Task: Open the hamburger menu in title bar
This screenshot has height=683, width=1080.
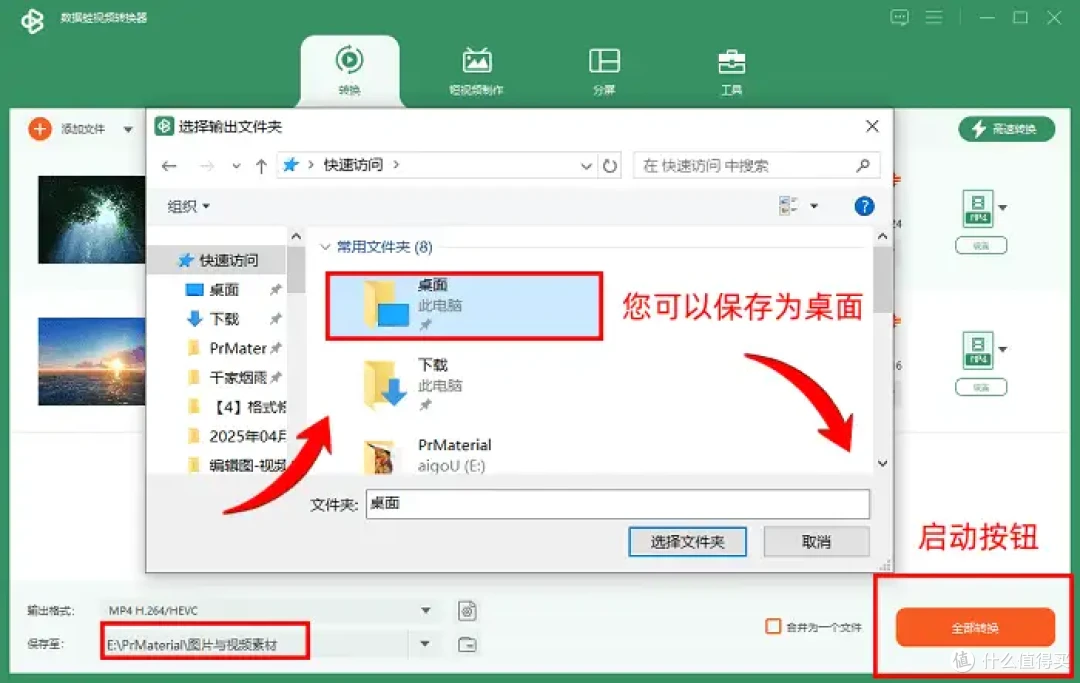Action: (933, 17)
